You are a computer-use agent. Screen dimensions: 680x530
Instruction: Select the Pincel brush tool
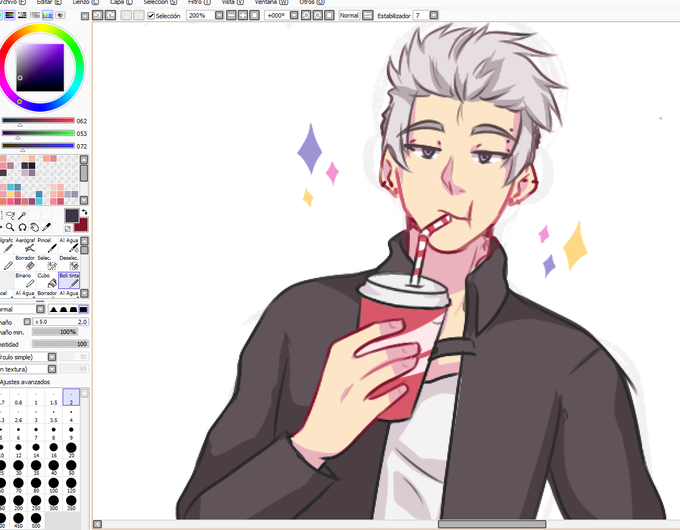[x=47, y=245]
